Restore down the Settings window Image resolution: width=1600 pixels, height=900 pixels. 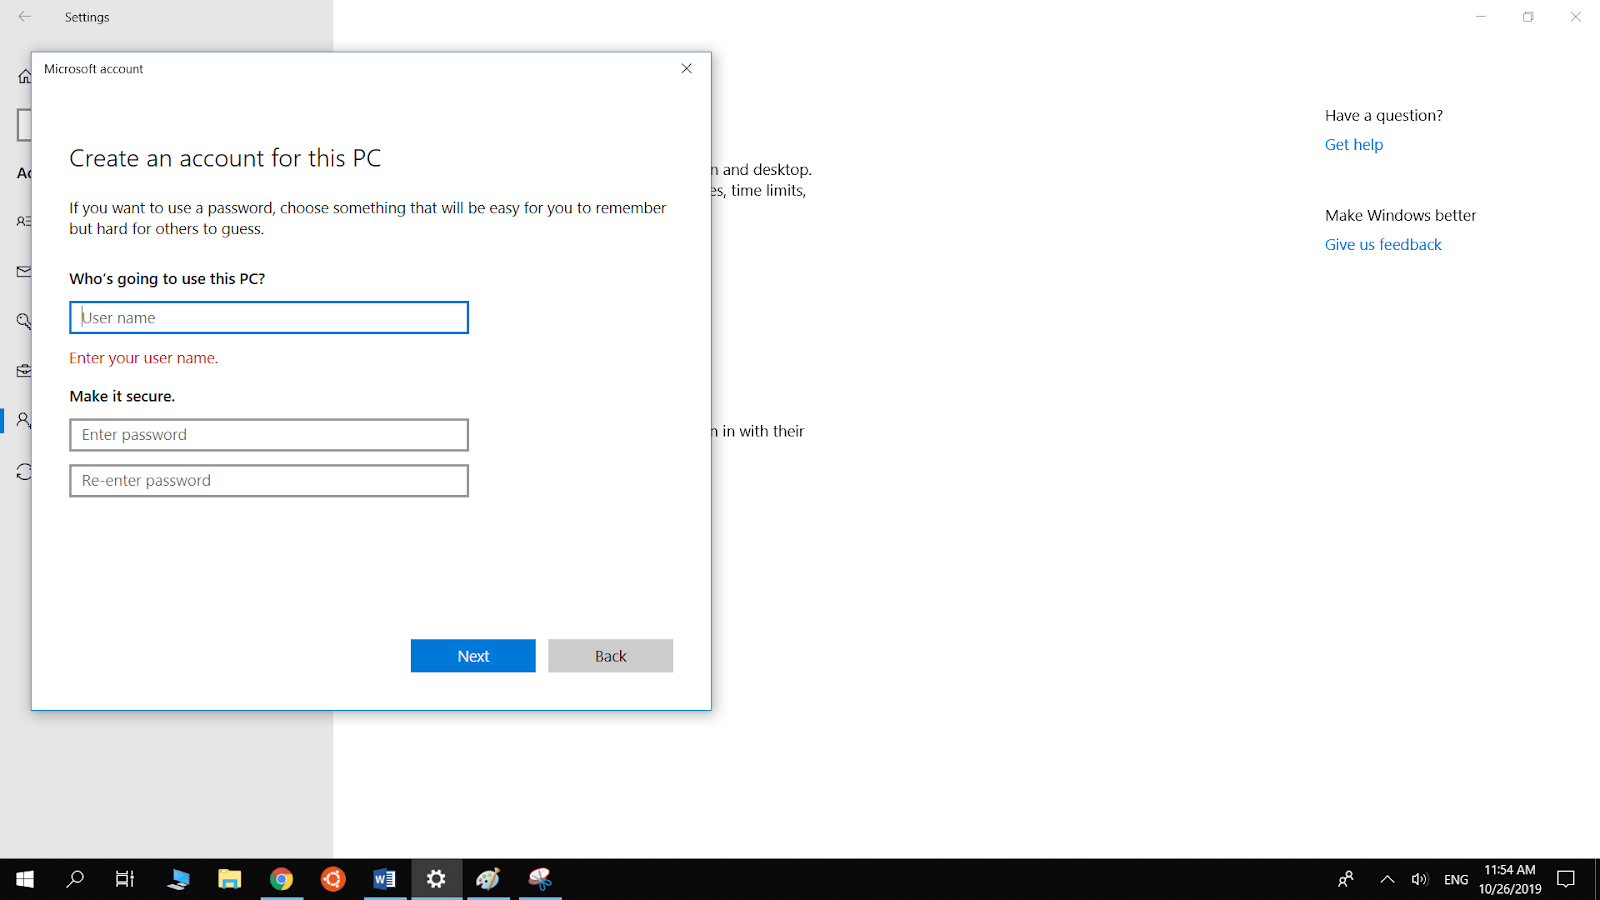1528,17
